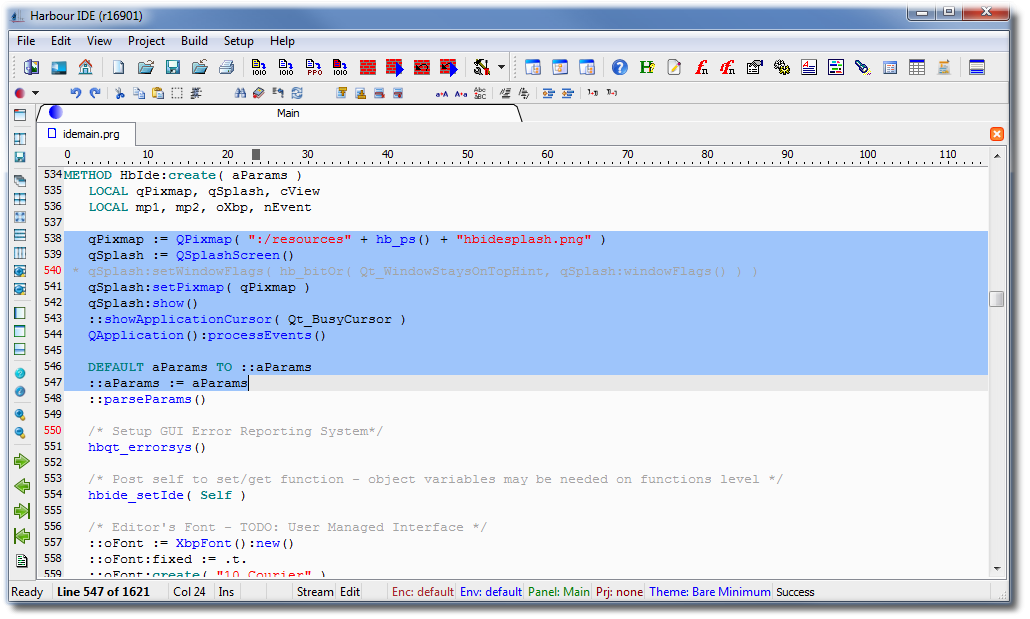Click the print icon in toolbar
This screenshot has width=1030, height=619.
click(x=227, y=67)
